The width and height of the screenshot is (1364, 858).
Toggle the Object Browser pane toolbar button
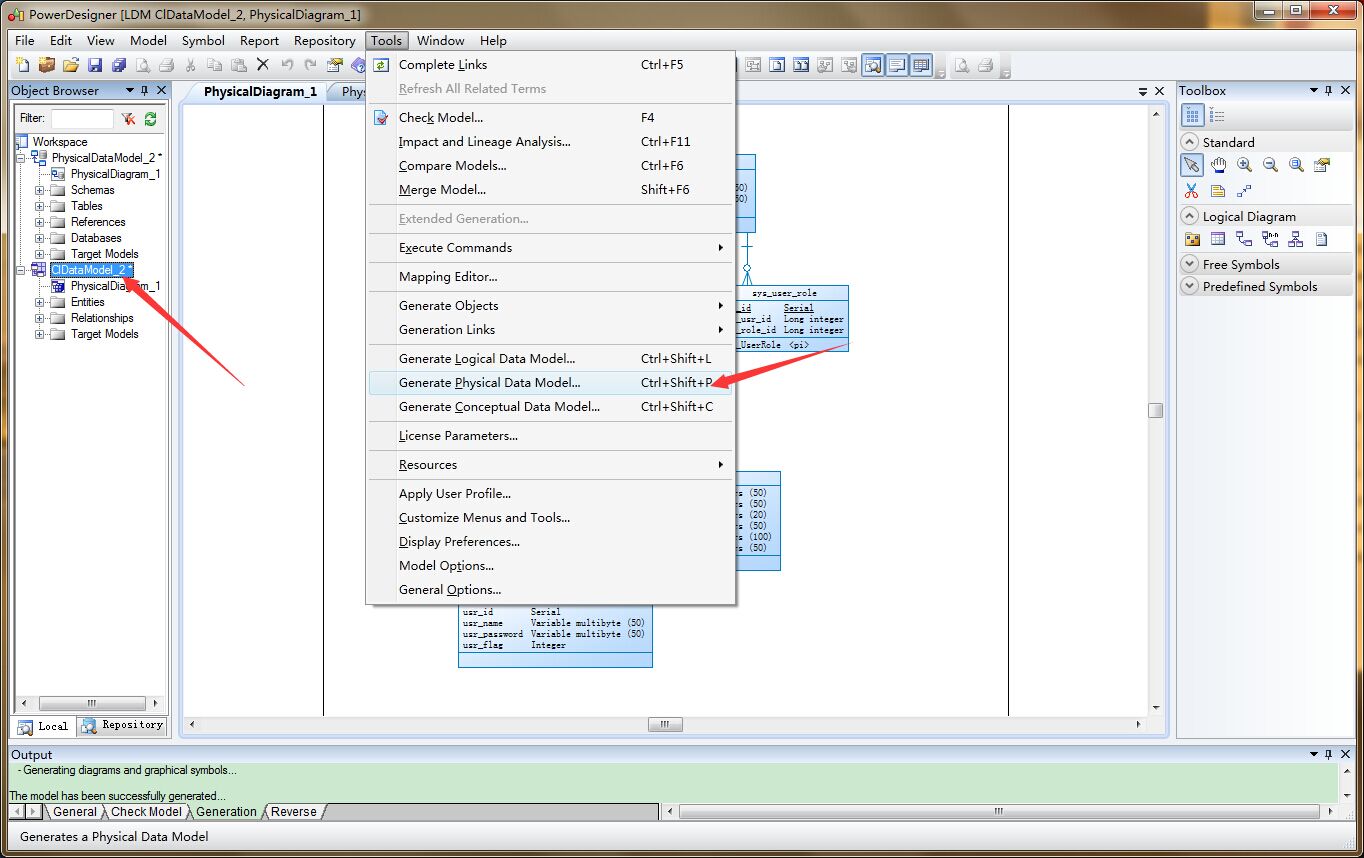coord(873,65)
